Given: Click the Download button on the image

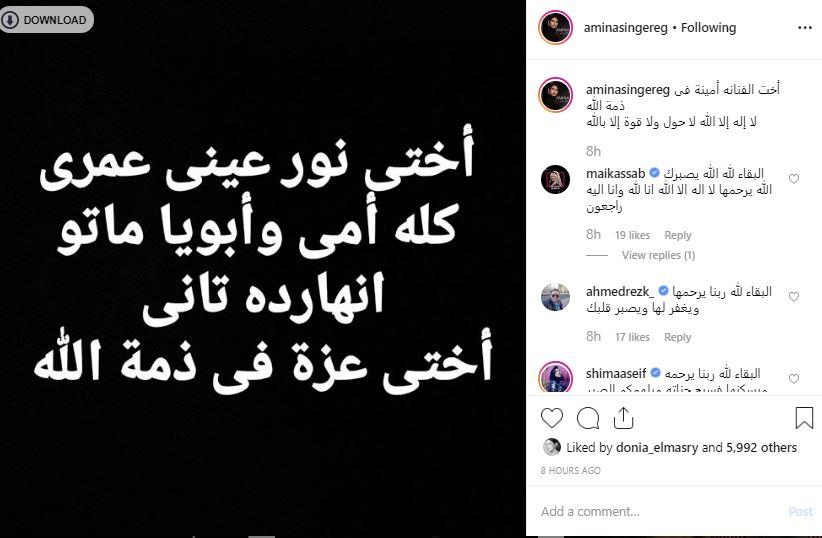Looking at the screenshot, I should coord(46,20).
